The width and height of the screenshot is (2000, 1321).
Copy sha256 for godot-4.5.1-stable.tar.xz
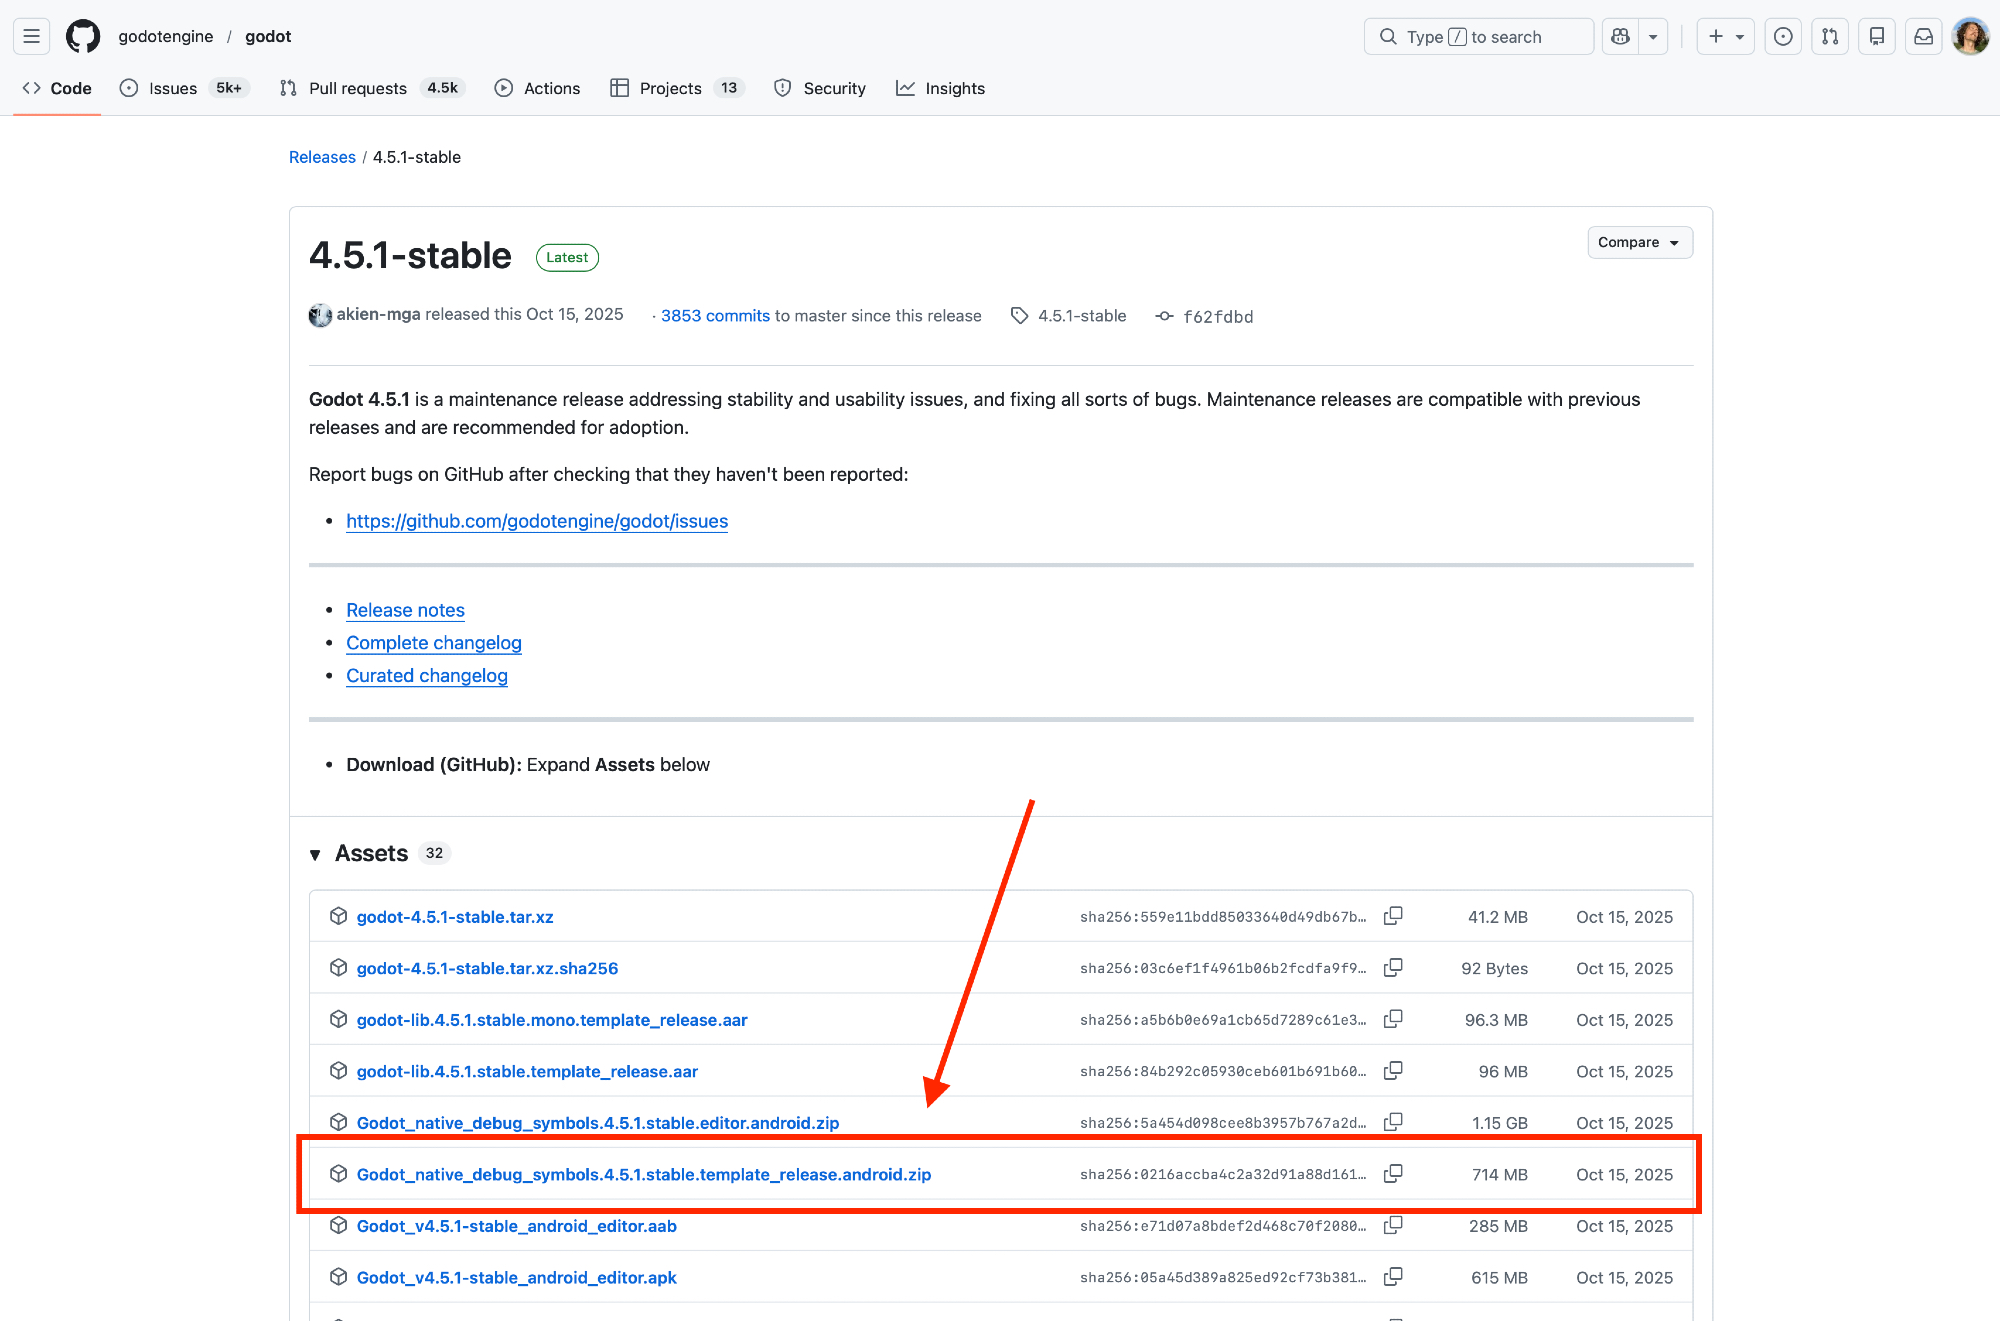pos(1393,916)
